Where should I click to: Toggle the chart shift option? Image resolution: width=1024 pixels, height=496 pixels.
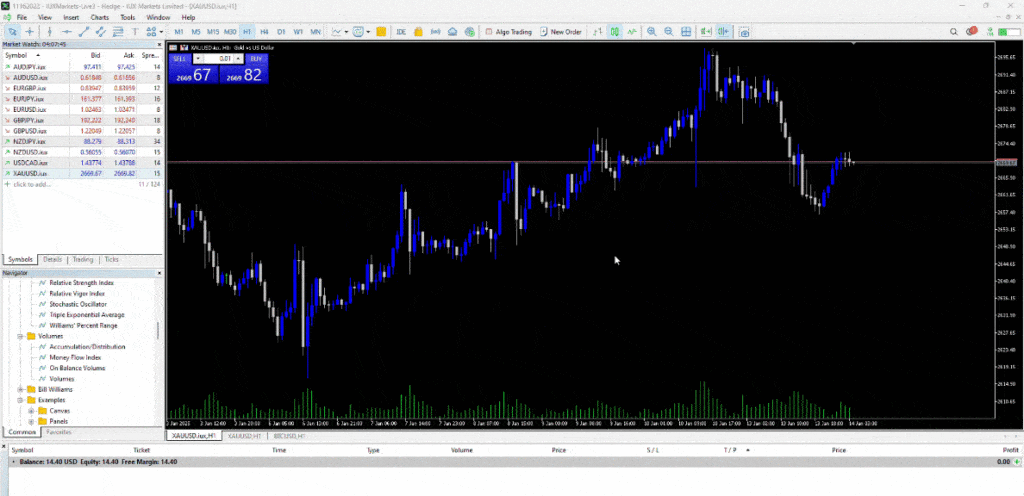(723, 32)
